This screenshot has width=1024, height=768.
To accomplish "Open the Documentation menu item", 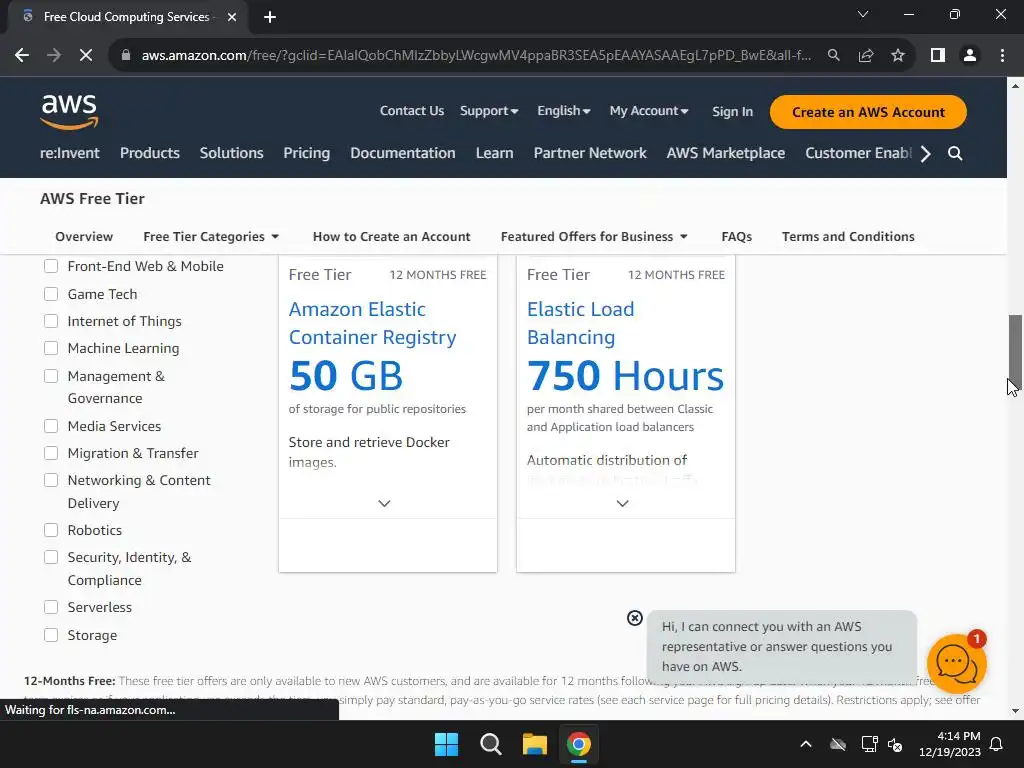I will coord(403,153).
